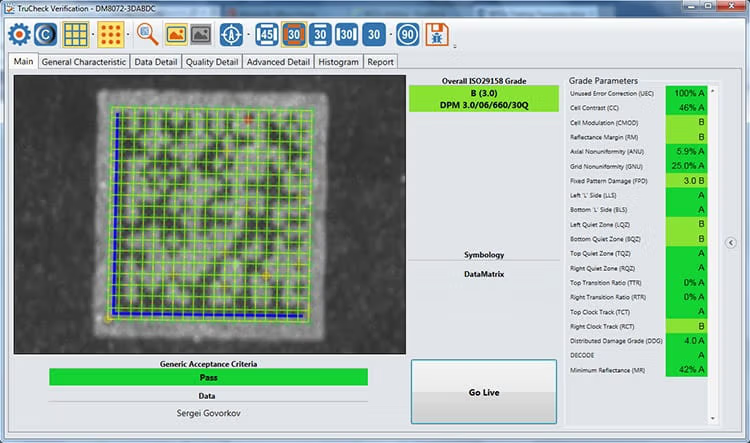This screenshot has width=750, height=443.
Task: Expand the side panel with chevron arrow
Action: (x=731, y=242)
